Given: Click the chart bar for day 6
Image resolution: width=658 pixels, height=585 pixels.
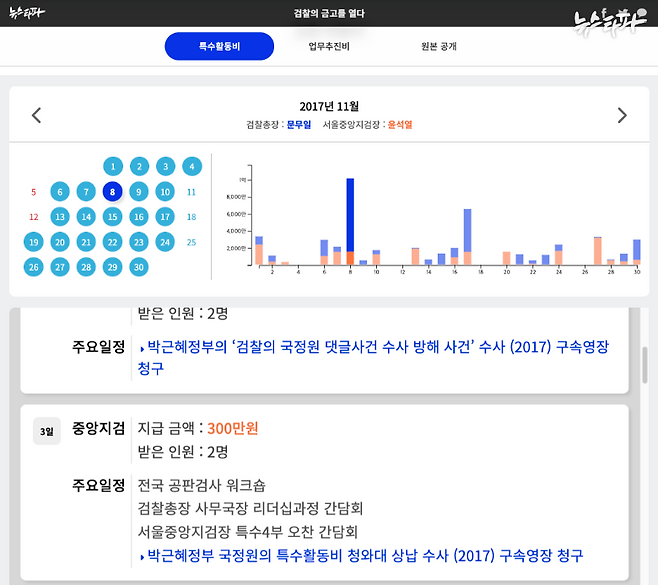Looking at the screenshot, I should (324, 253).
